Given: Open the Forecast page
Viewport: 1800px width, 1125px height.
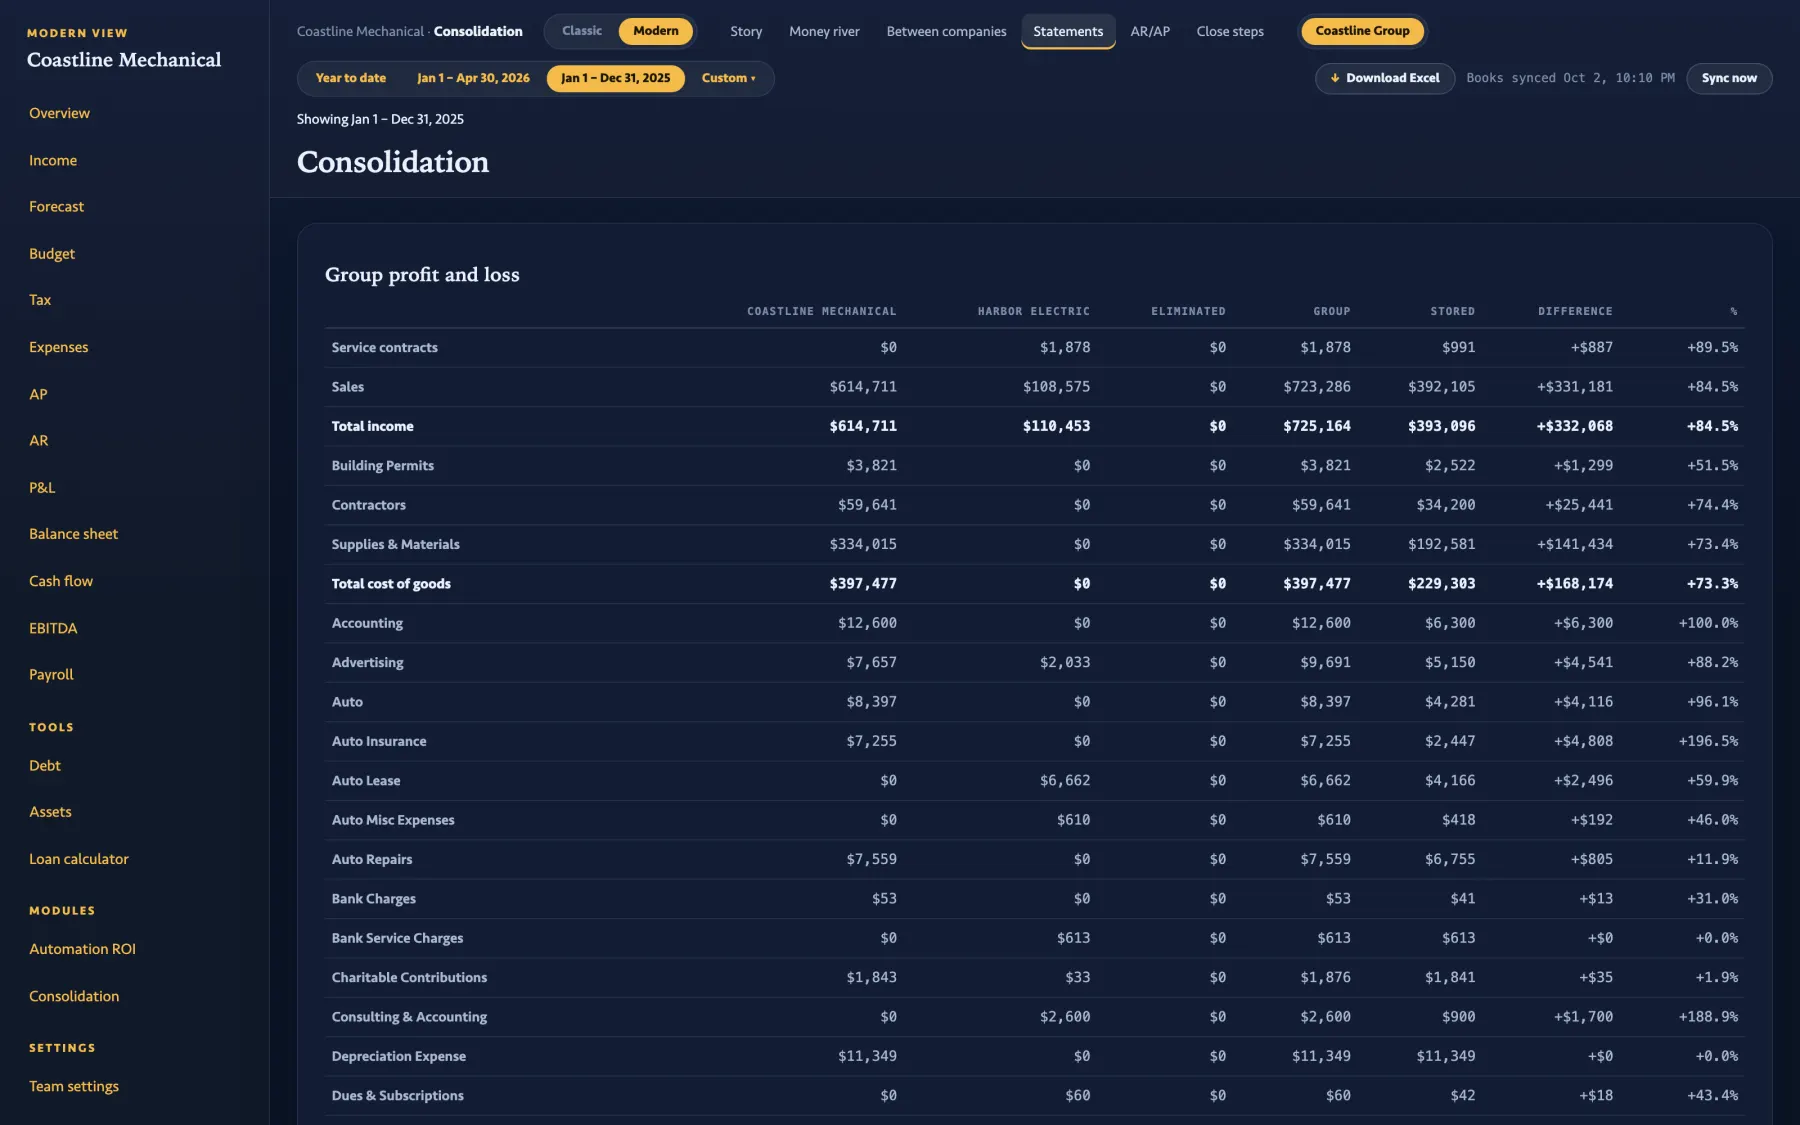Looking at the screenshot, I should [x=57, y=207].
